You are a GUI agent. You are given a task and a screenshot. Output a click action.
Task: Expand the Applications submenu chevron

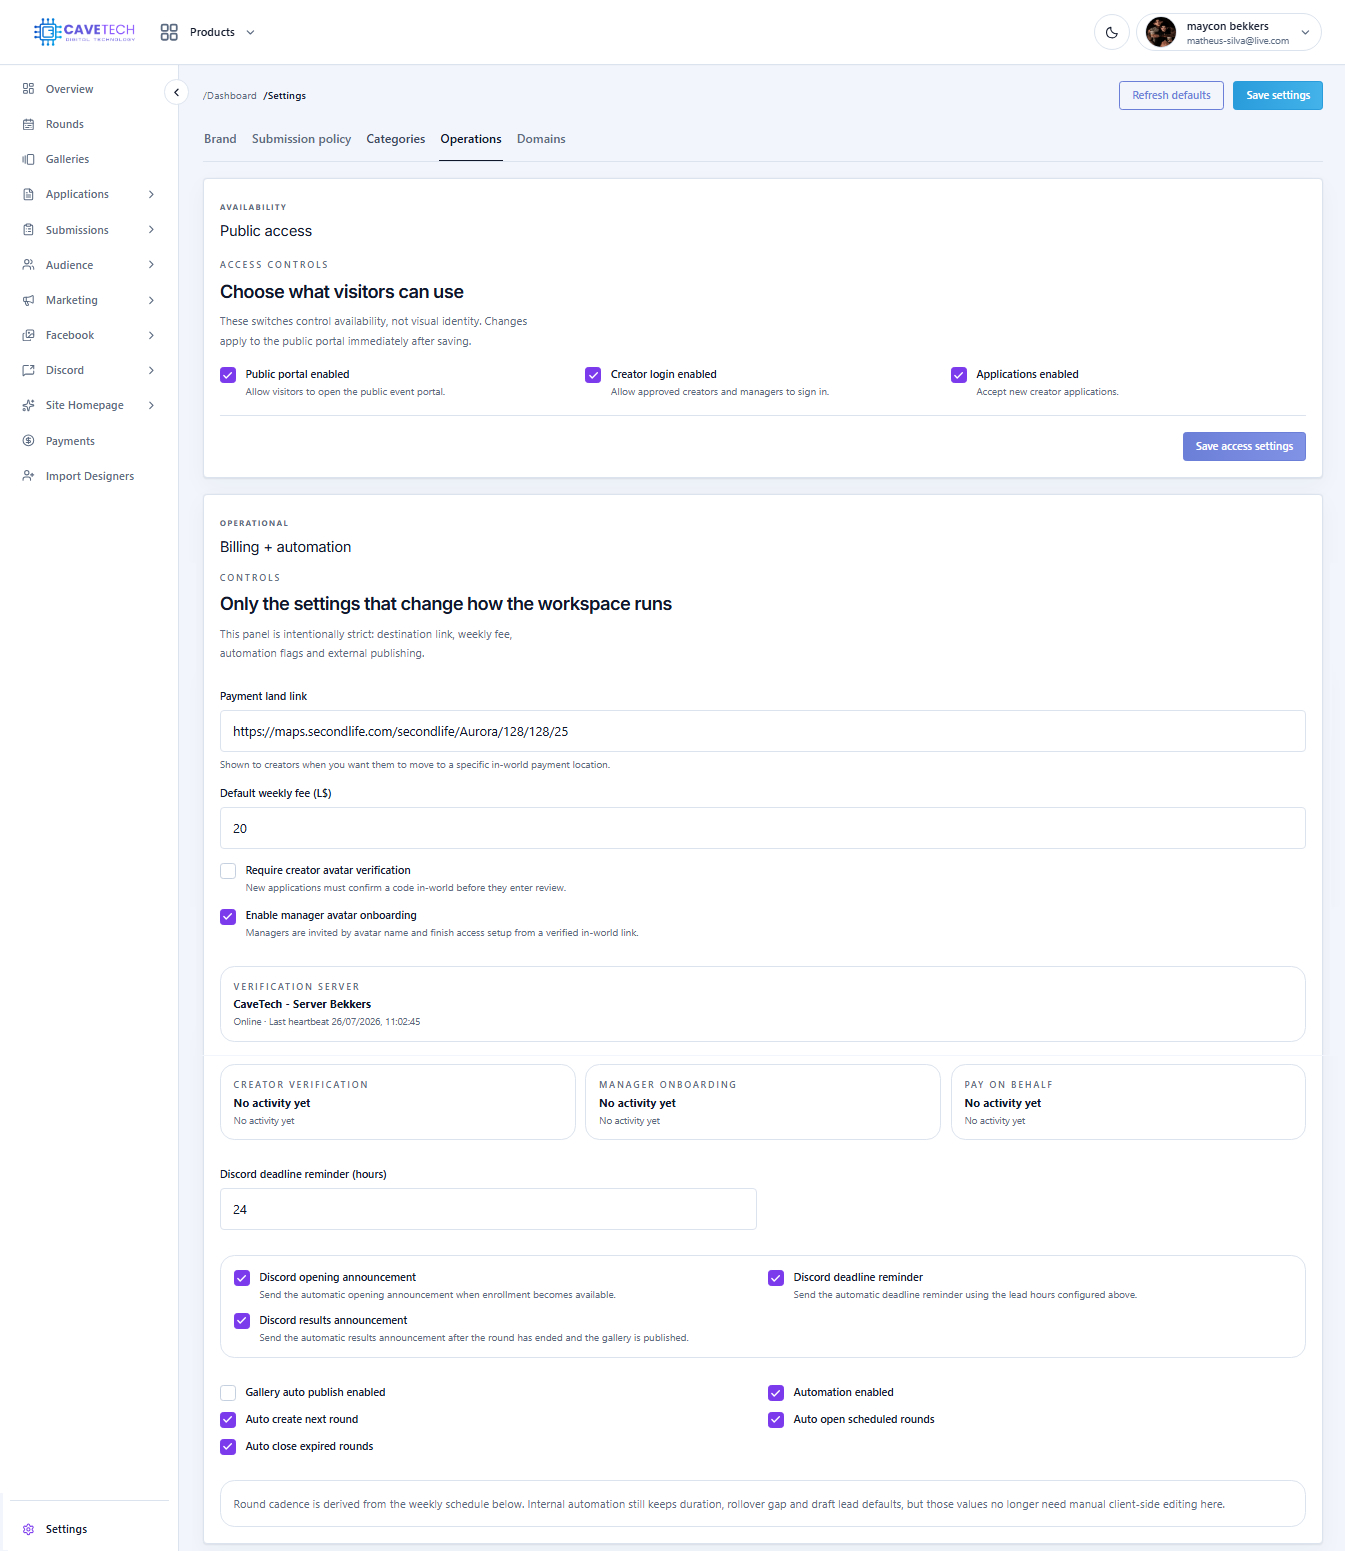click(151, 194)
